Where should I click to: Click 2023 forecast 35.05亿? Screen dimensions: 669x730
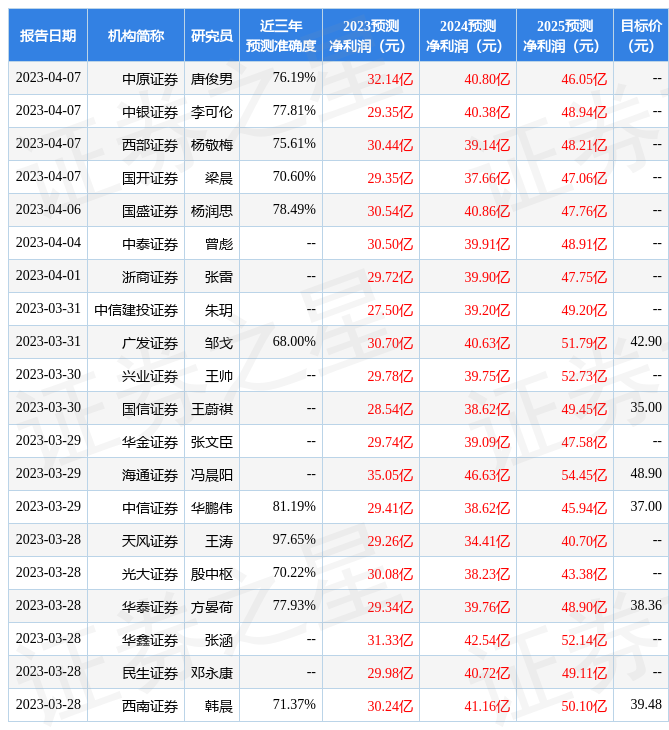390,475
